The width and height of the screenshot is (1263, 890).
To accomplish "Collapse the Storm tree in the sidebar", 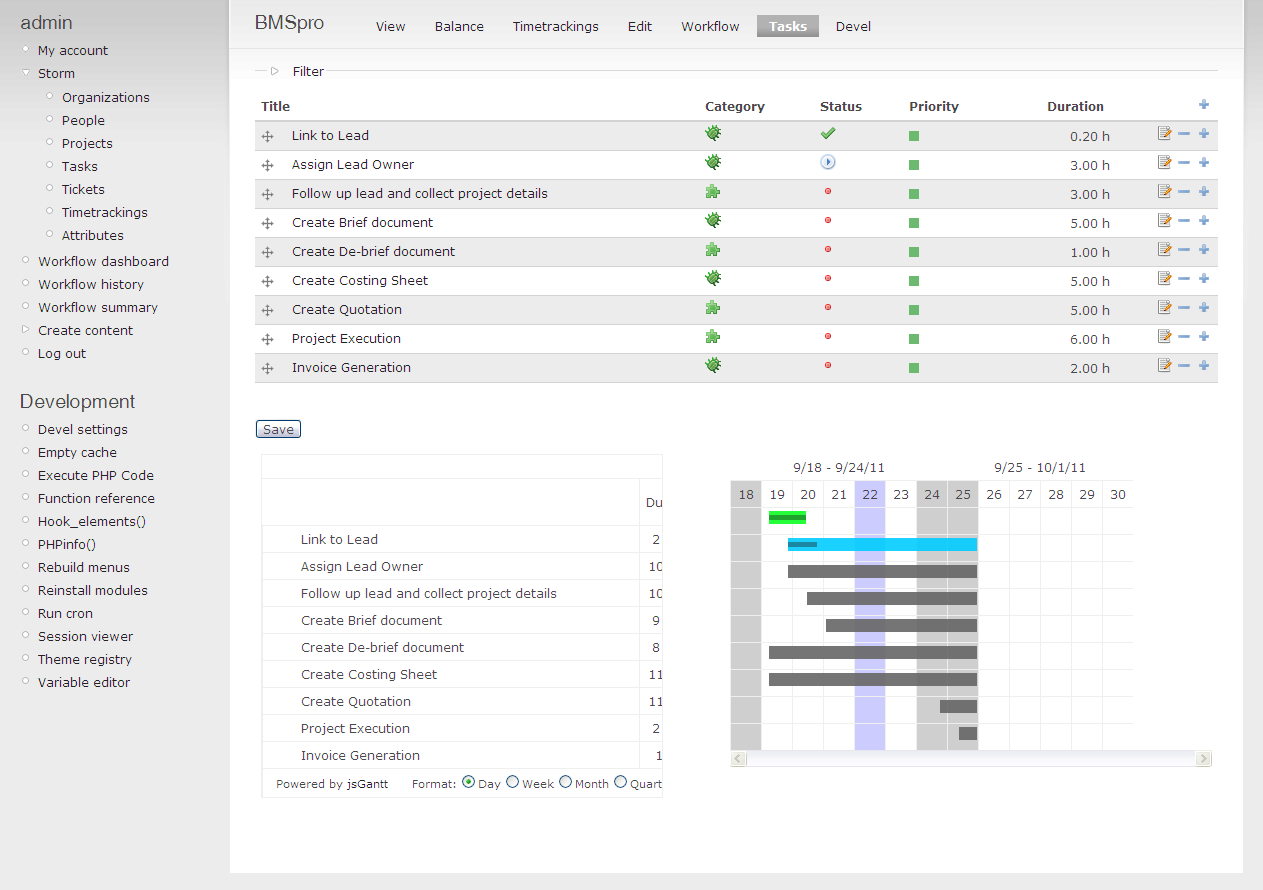I will point(25,73).
